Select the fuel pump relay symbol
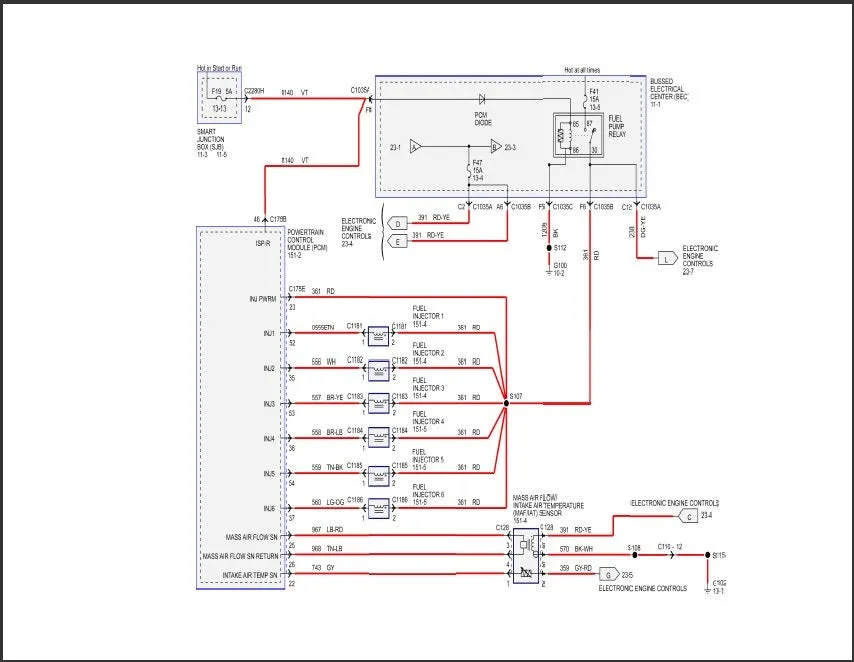This screenshot has width=854, height=662. click(578, 135)
